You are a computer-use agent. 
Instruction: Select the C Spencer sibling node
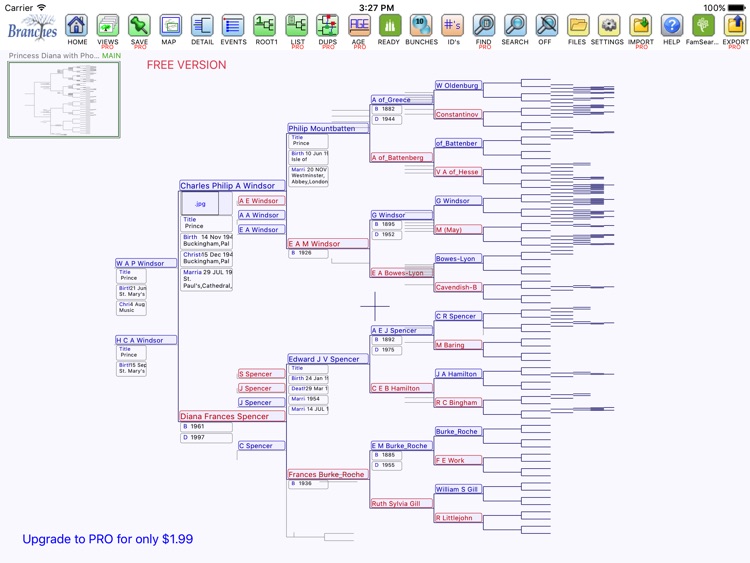coord(262,445)
